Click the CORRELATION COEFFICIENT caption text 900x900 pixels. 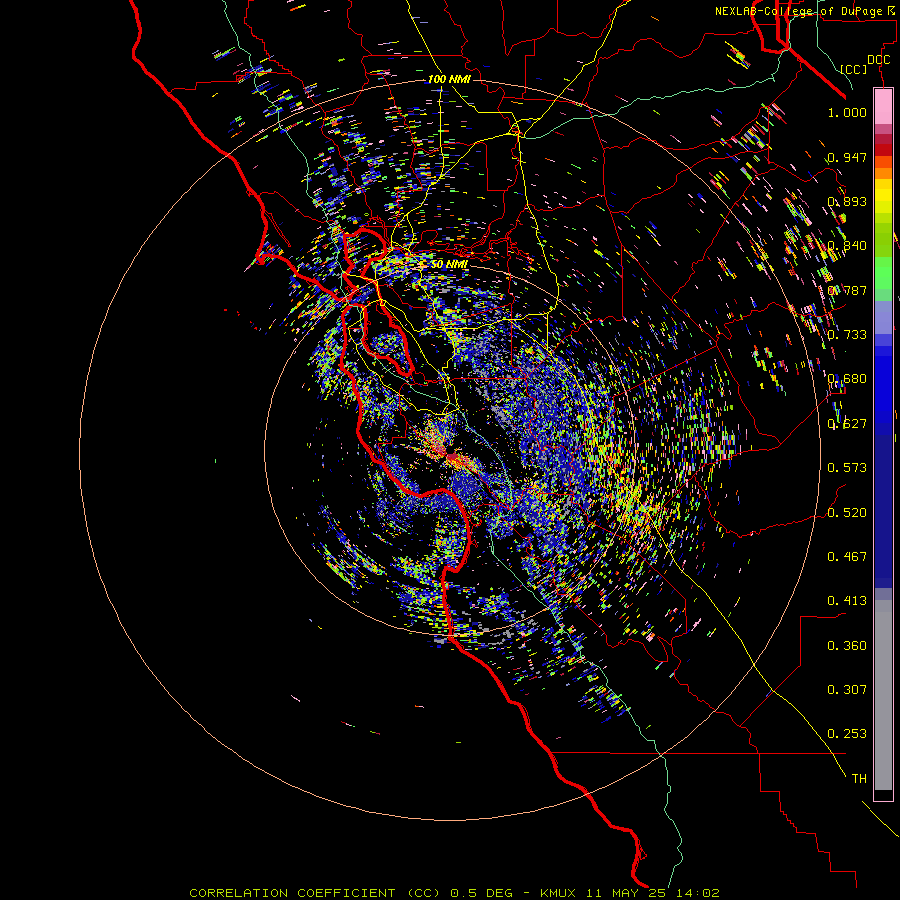292,893
